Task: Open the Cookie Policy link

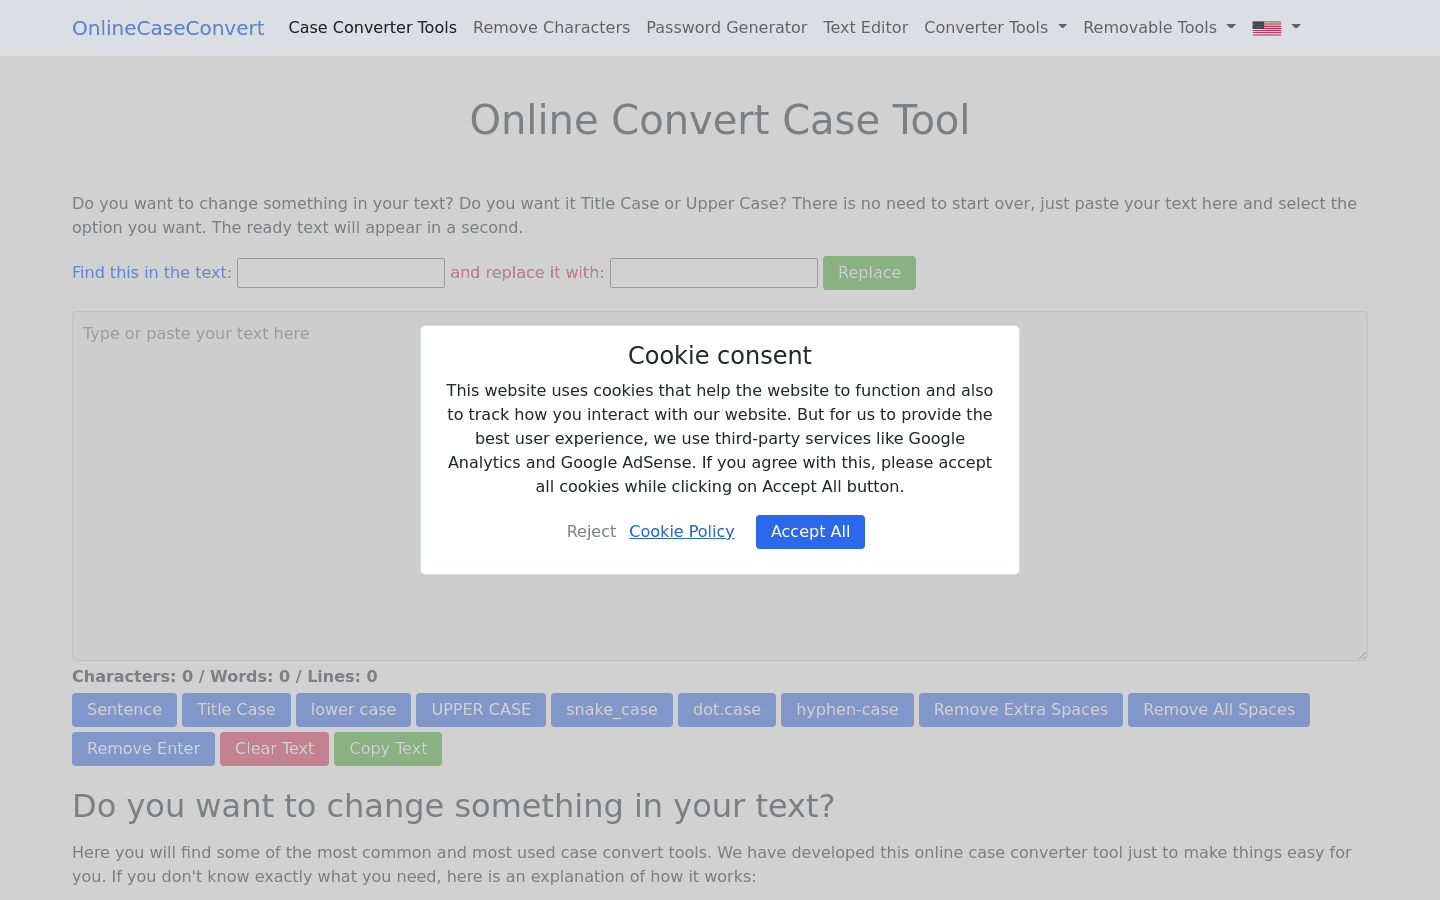Action: [x=681, y=531]
